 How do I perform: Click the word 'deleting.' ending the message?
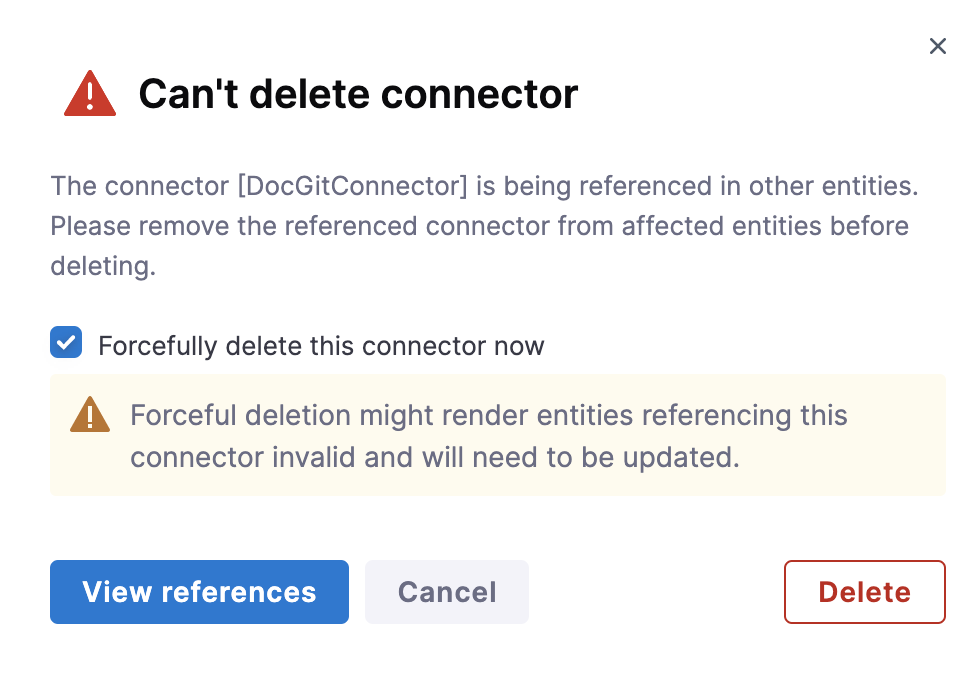pyautogui.click(x=103, y=267)
